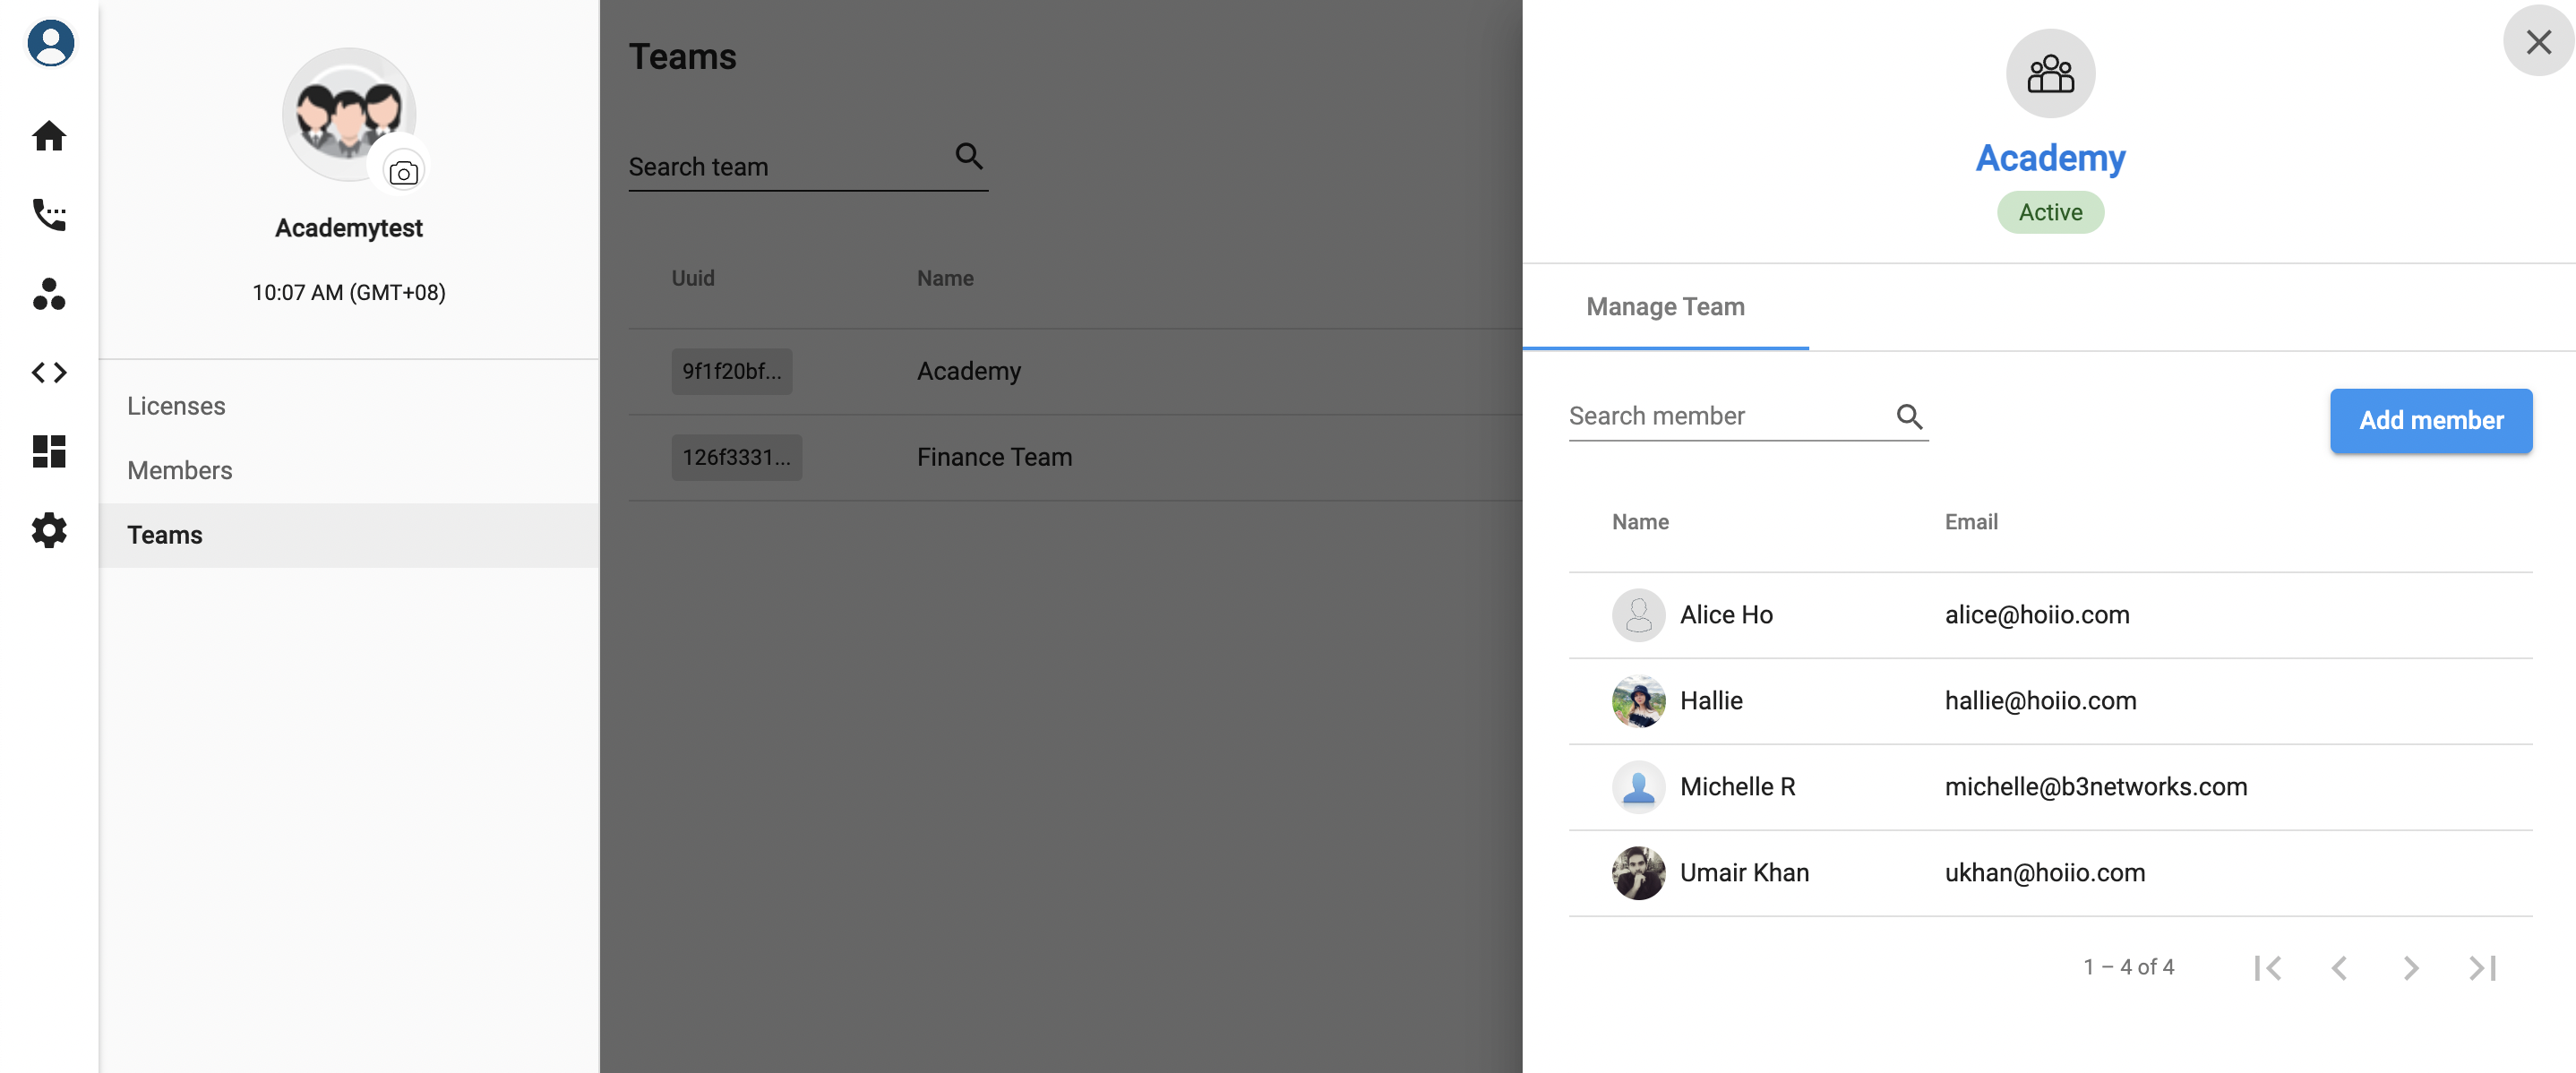Select member name Michelle R

(x=1738, y=787)
